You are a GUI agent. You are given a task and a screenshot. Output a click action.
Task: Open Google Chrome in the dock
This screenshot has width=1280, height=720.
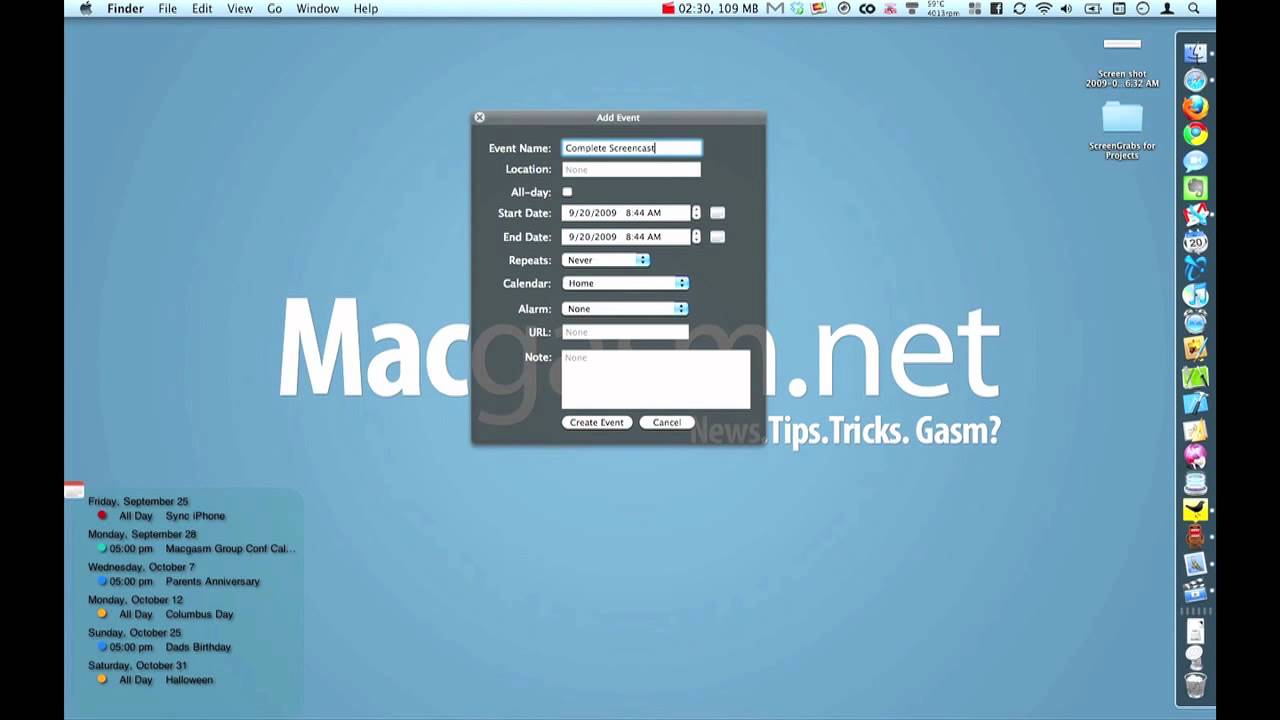point(1195,134)
